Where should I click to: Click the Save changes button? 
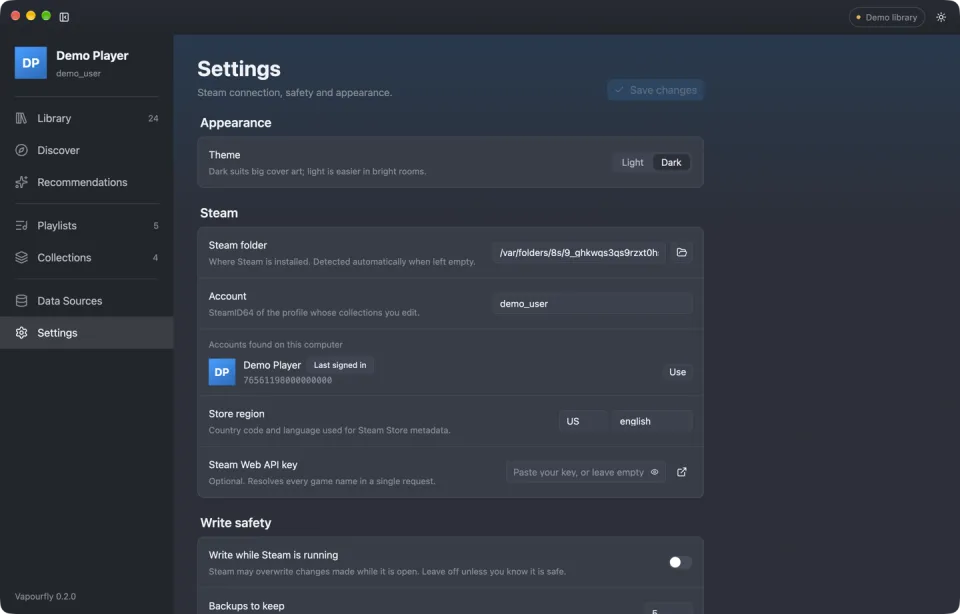[655, 90]
